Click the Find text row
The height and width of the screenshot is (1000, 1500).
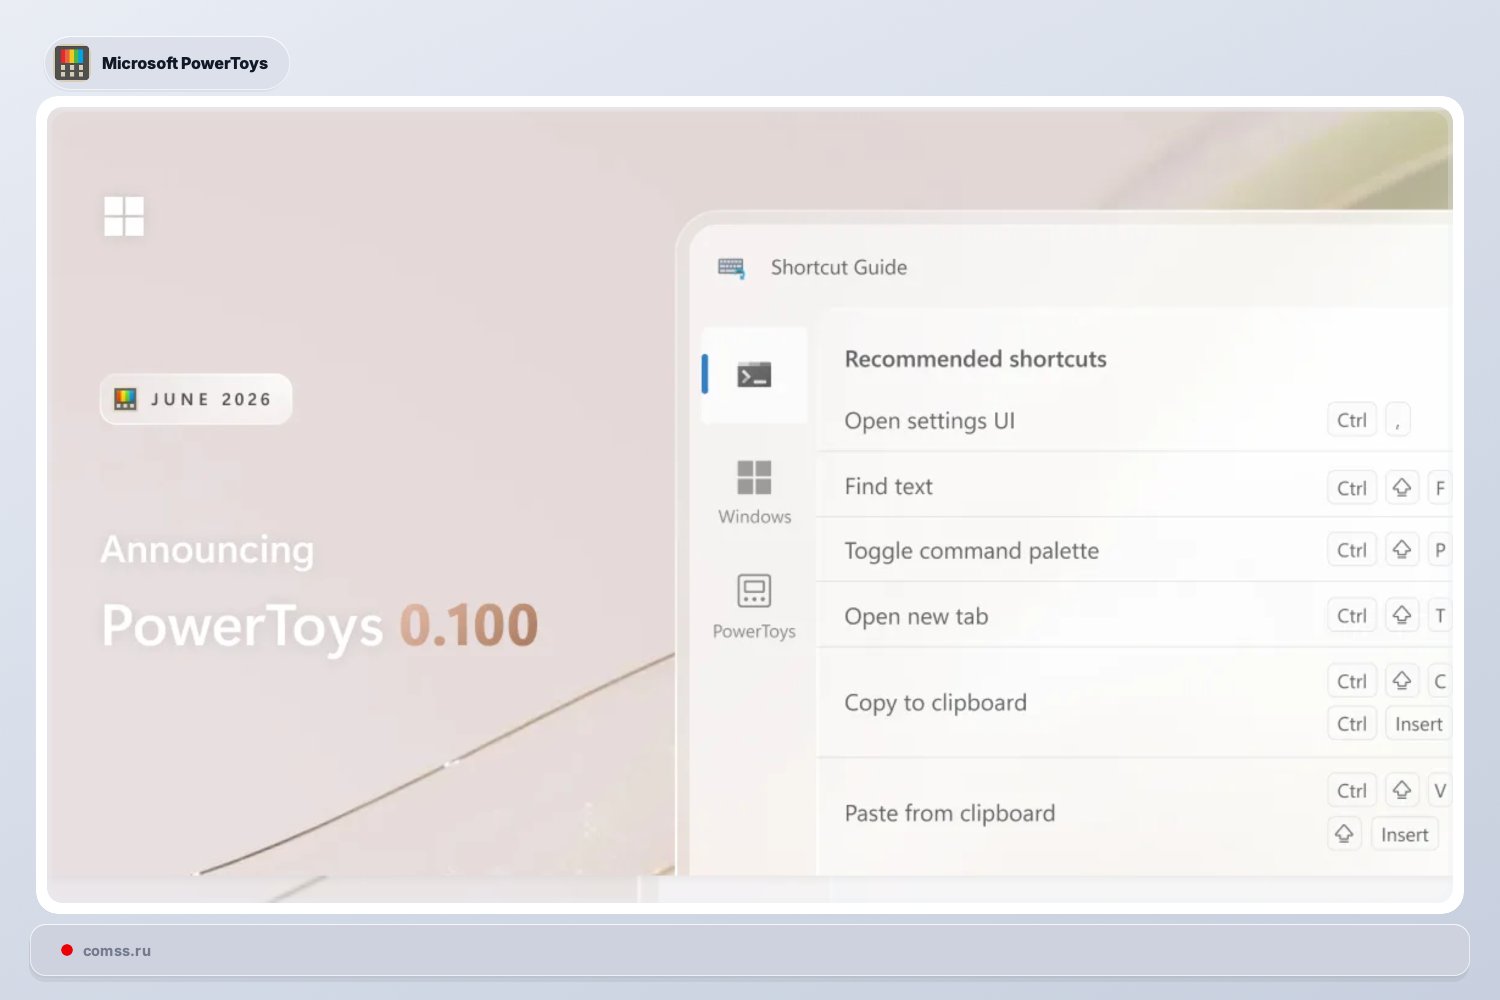1134,486
